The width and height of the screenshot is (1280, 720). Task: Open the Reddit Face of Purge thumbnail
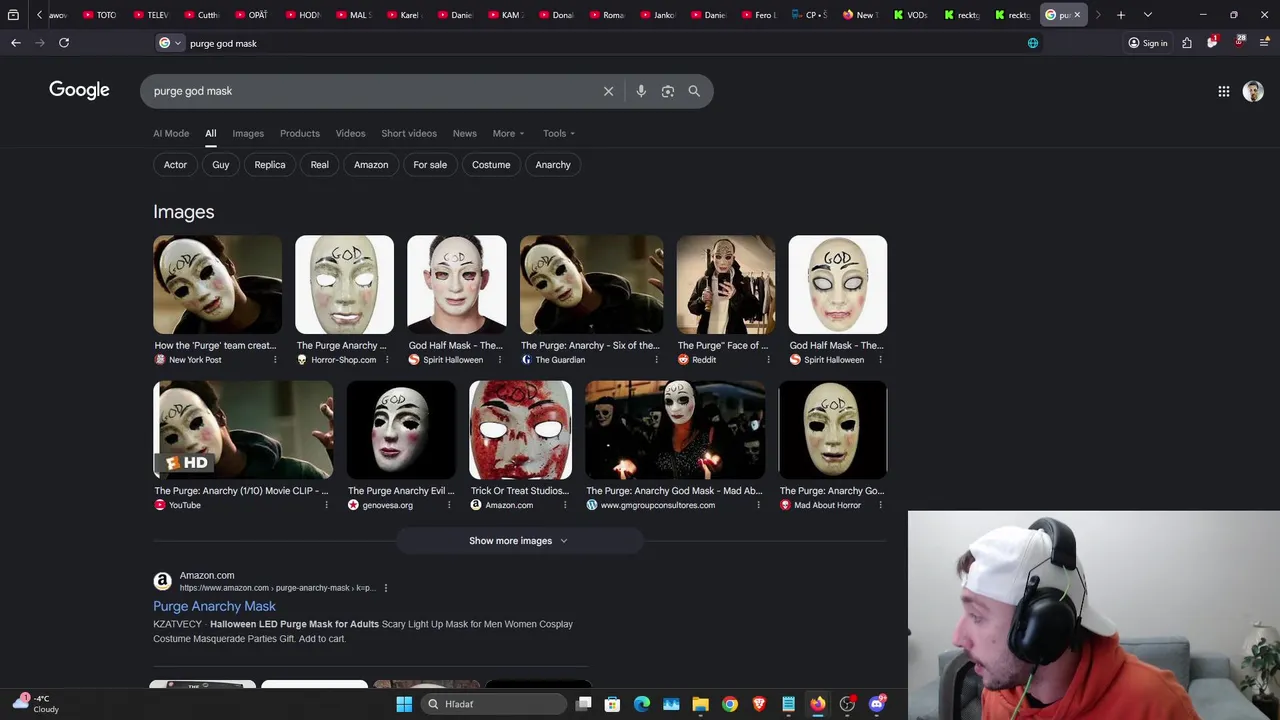[726, 285]
